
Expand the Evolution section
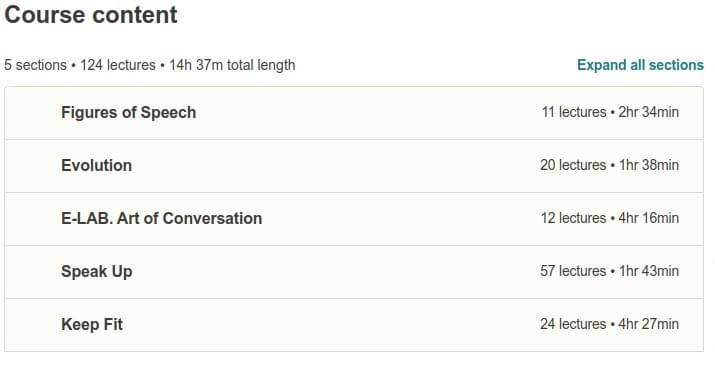tap(354, 166)
